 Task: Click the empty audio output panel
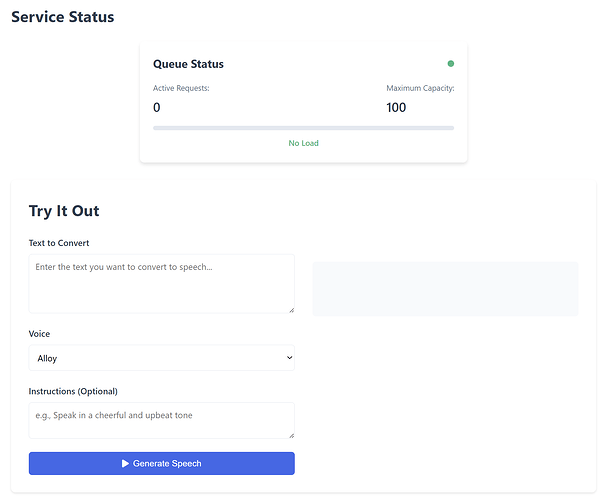click(x=445, y=289)
